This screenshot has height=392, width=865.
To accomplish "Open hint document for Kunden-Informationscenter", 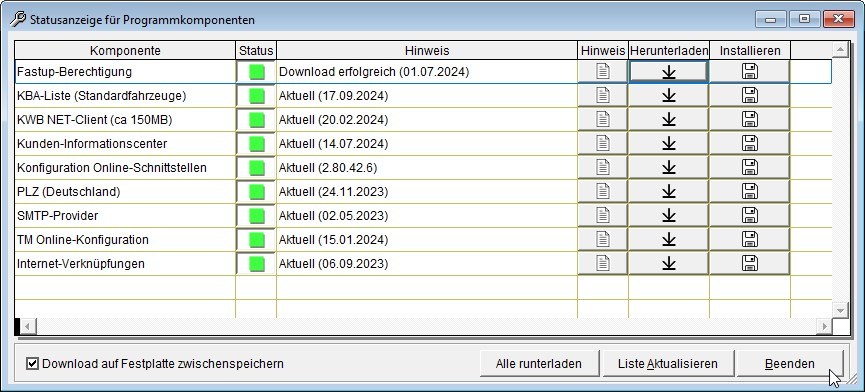I will click(x=602, y=143).
